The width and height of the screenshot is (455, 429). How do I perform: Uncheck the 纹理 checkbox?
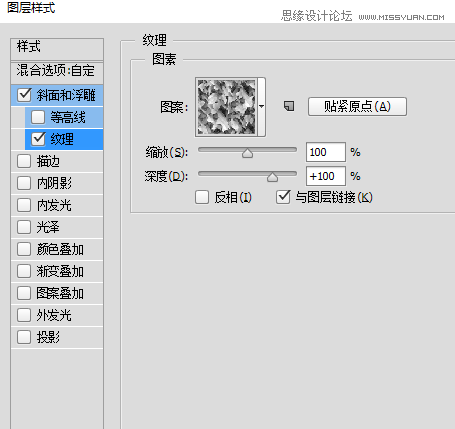point(38,139)
